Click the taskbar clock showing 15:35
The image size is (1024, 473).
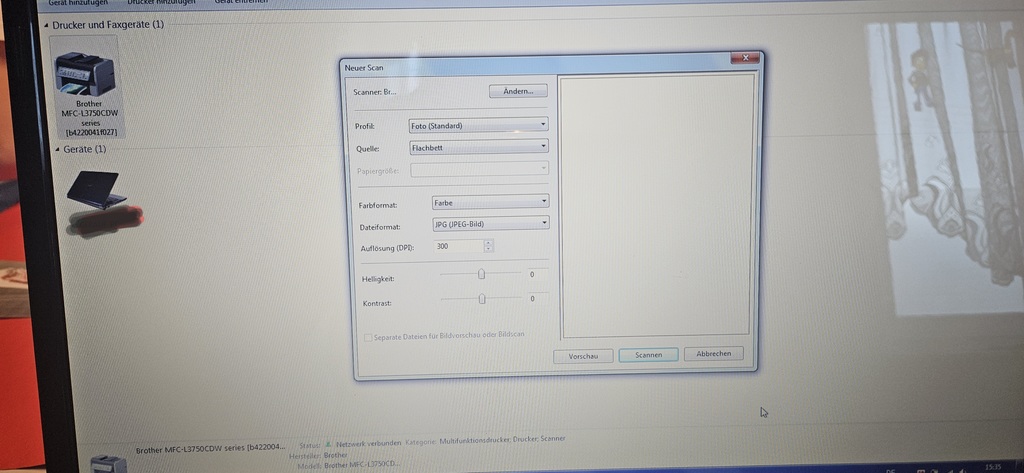(x=992, y=466)
